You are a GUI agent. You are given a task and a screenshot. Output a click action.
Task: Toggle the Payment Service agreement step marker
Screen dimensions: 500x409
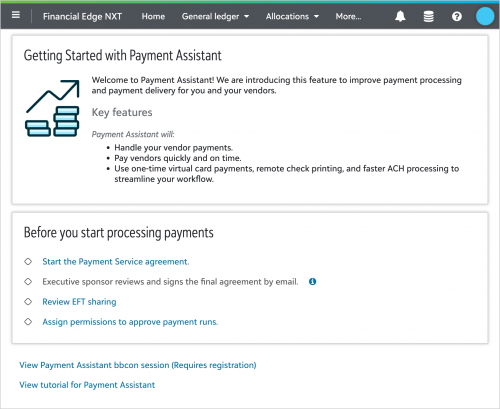(28, 262)
